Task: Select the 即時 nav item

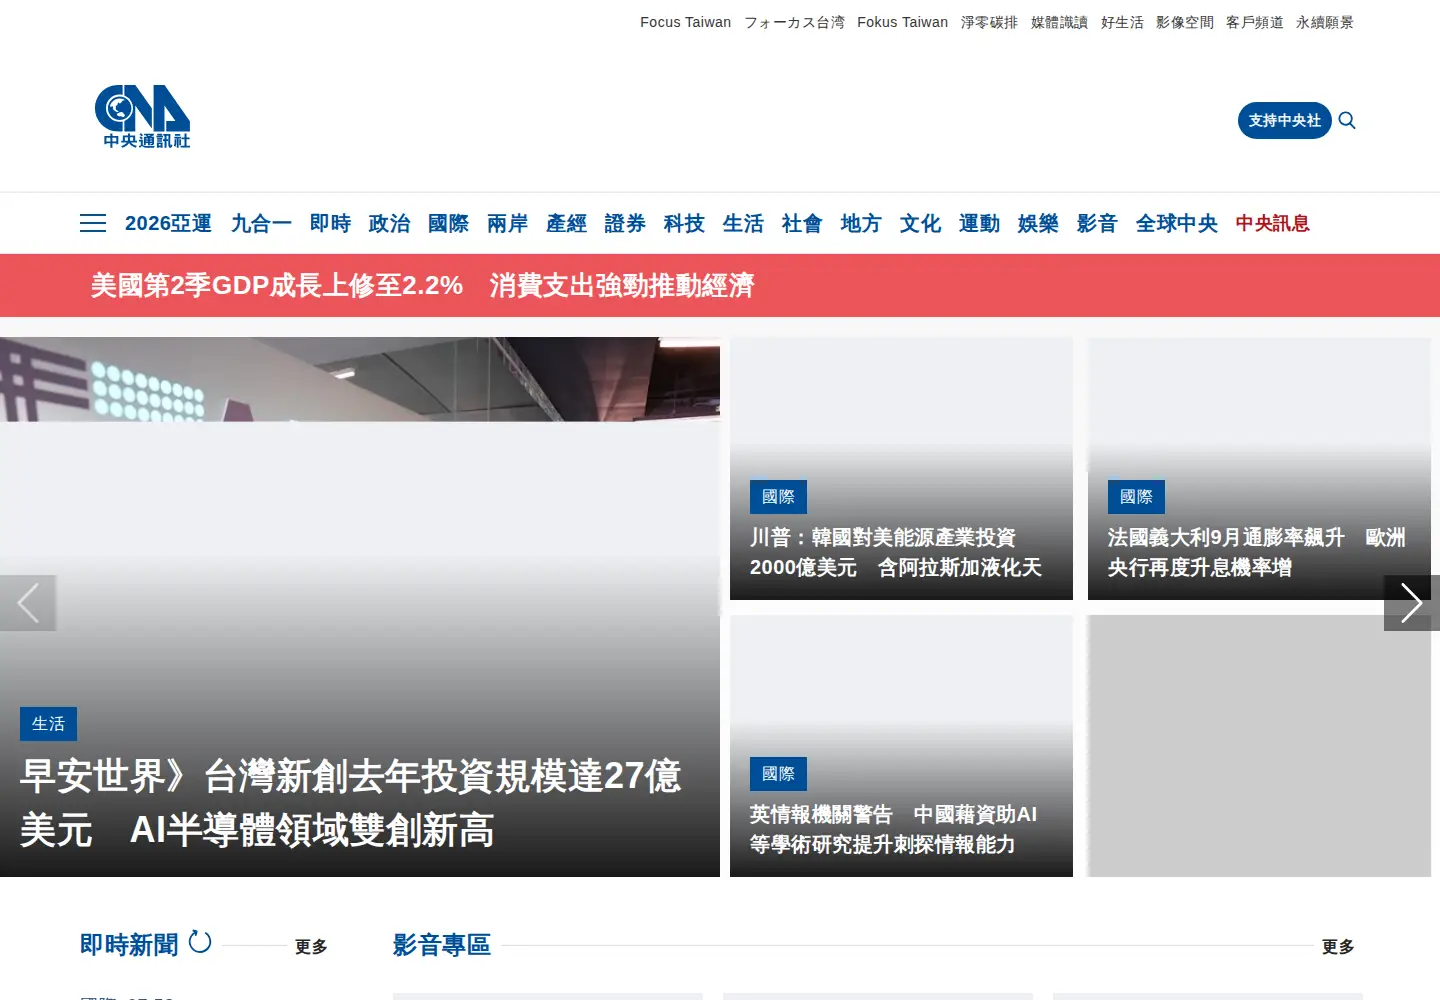Action: pos(330,223)
